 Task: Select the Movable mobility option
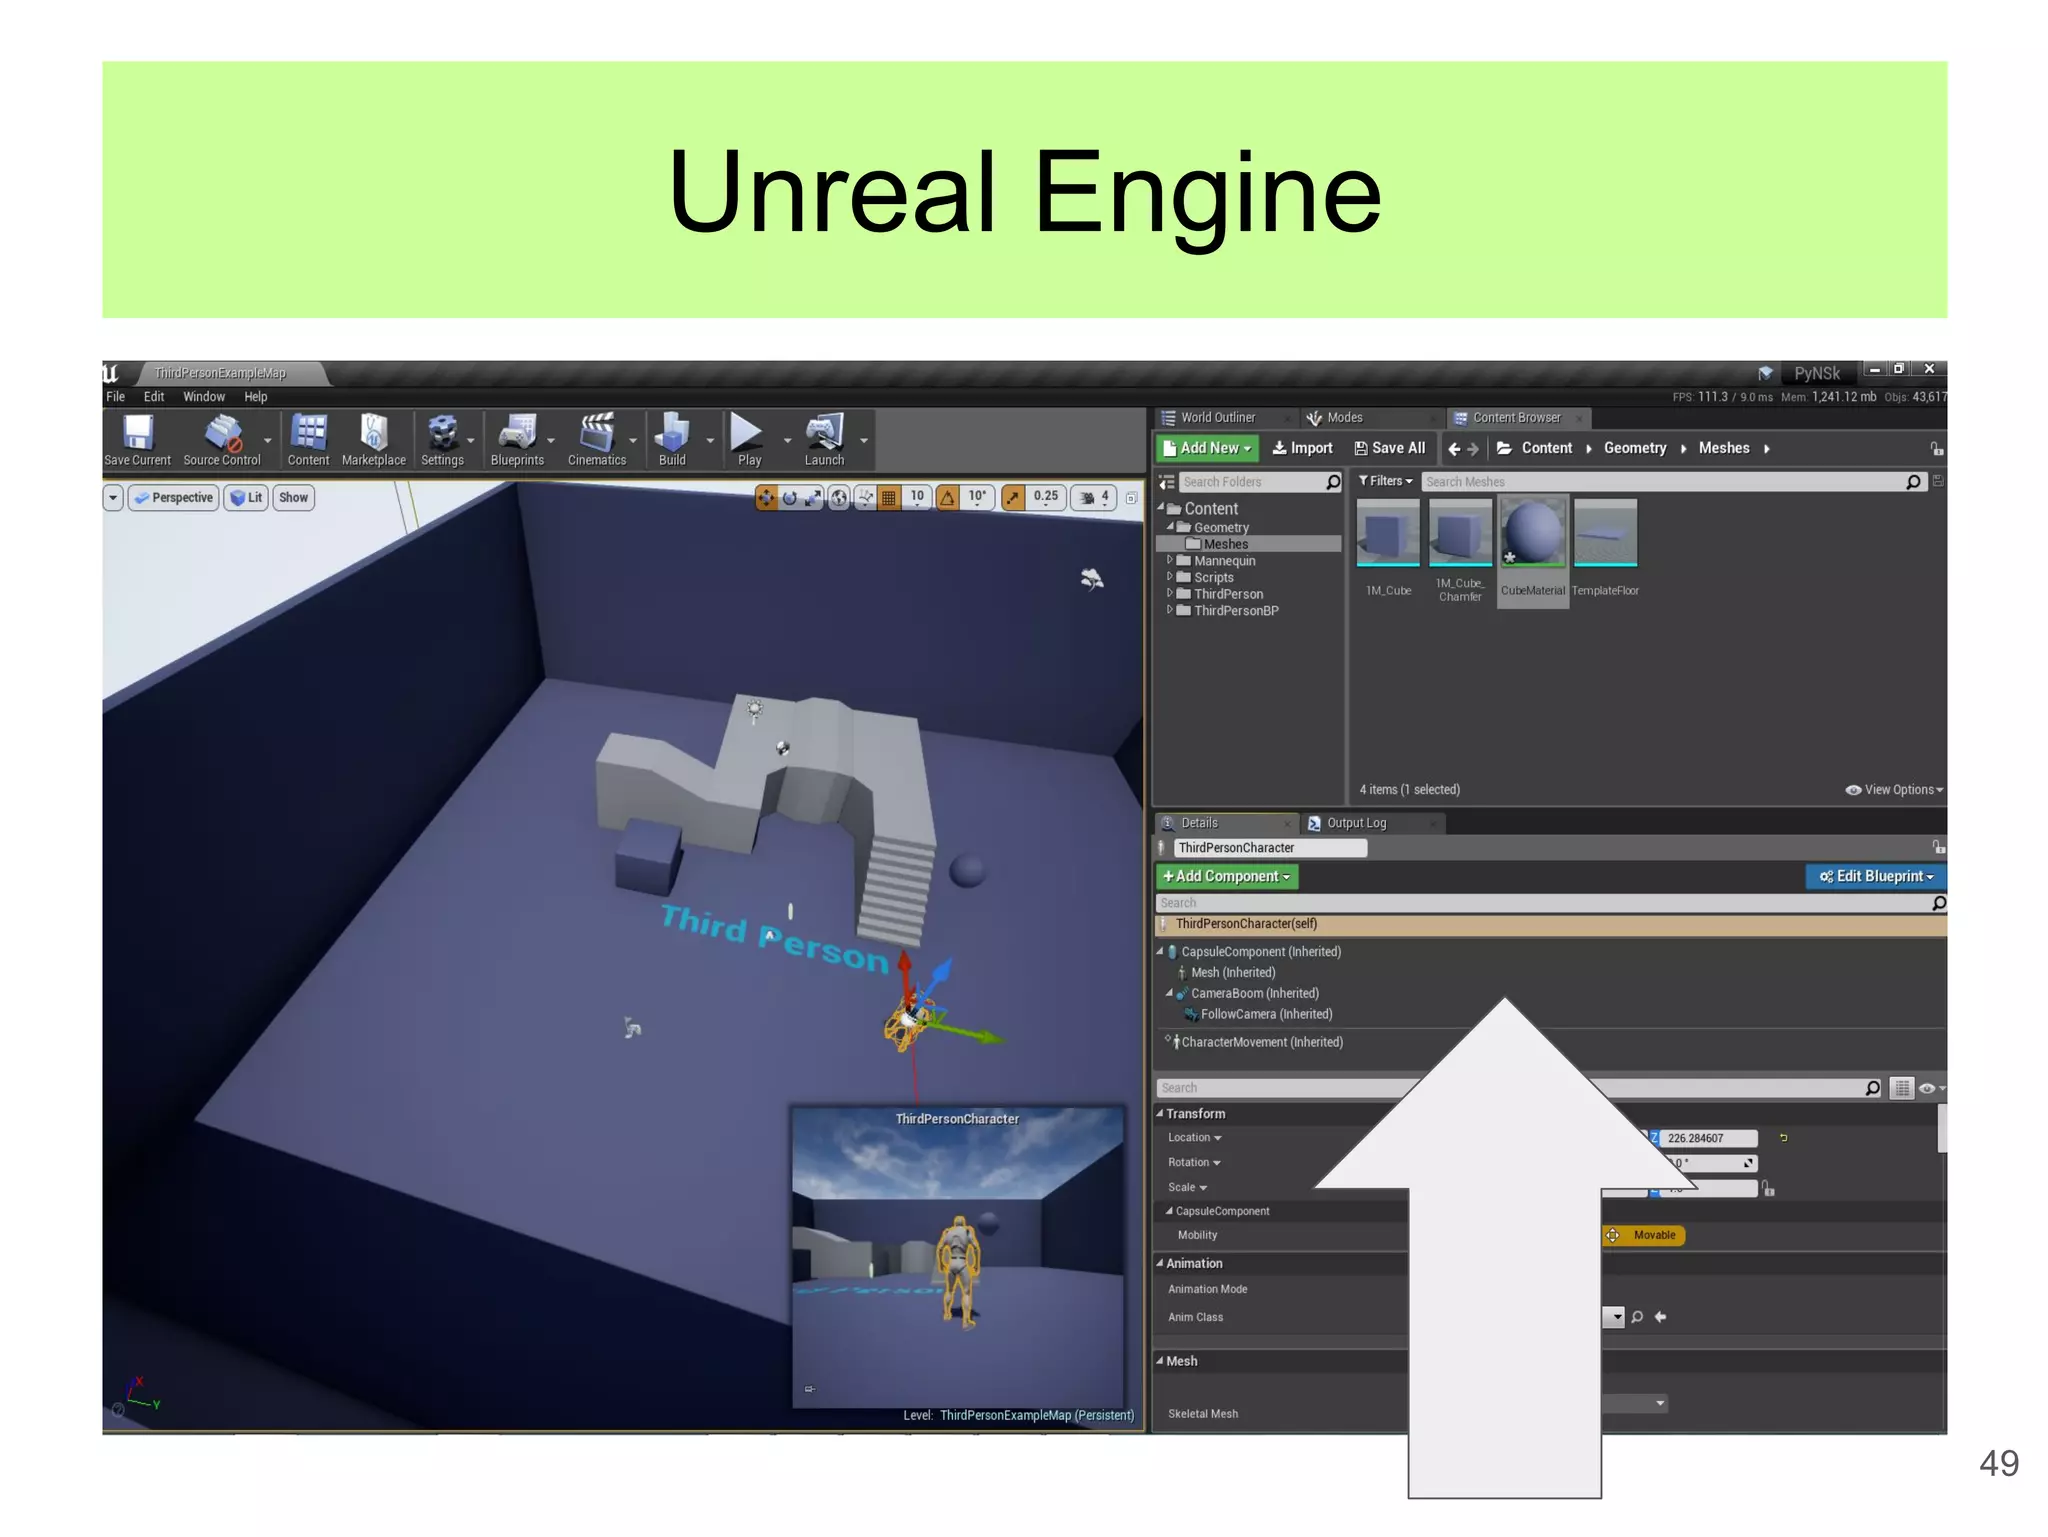pos(1644,1236)
